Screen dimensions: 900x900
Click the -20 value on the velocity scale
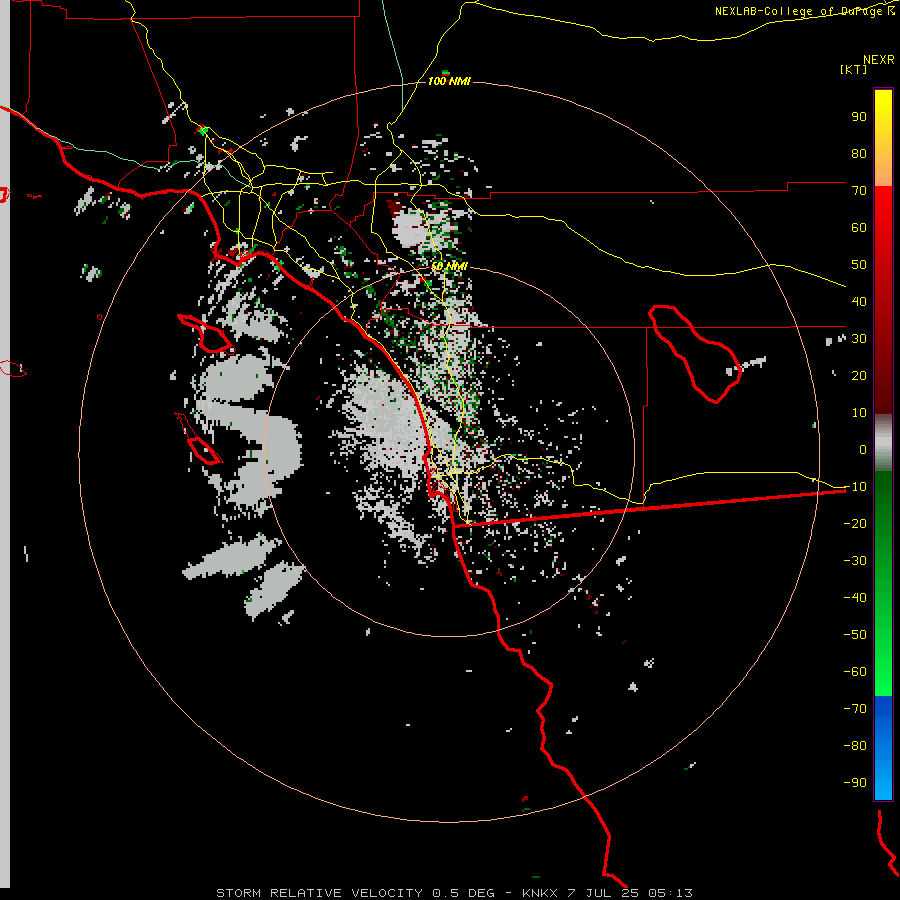[855, 523]
